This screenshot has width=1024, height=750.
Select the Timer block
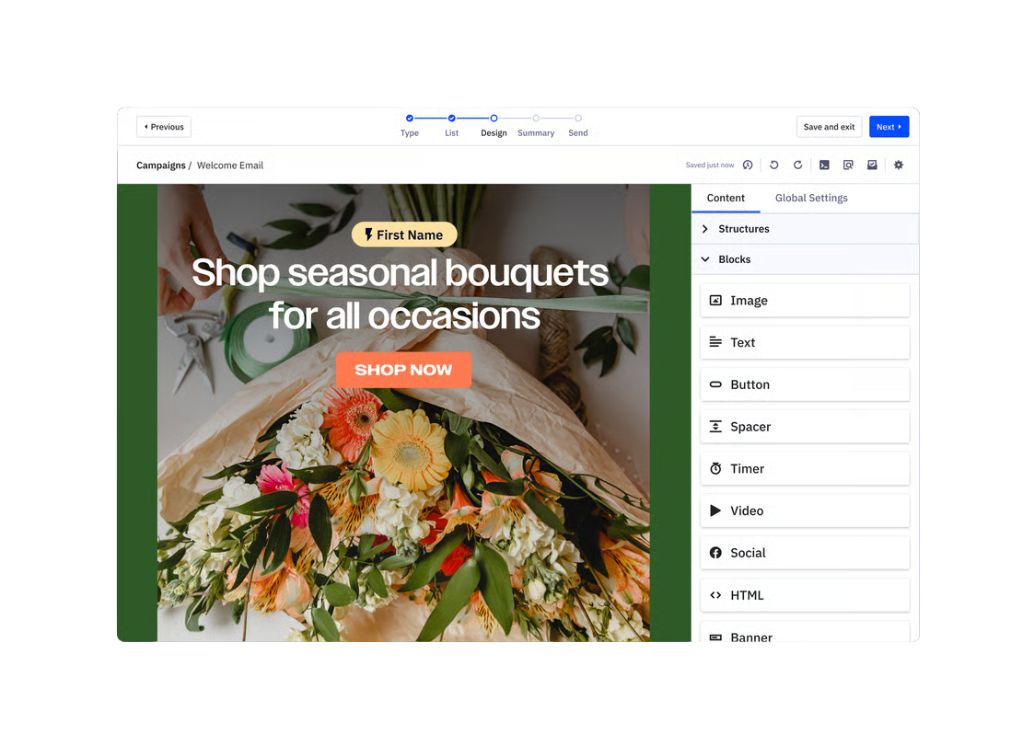click(804, 469)
